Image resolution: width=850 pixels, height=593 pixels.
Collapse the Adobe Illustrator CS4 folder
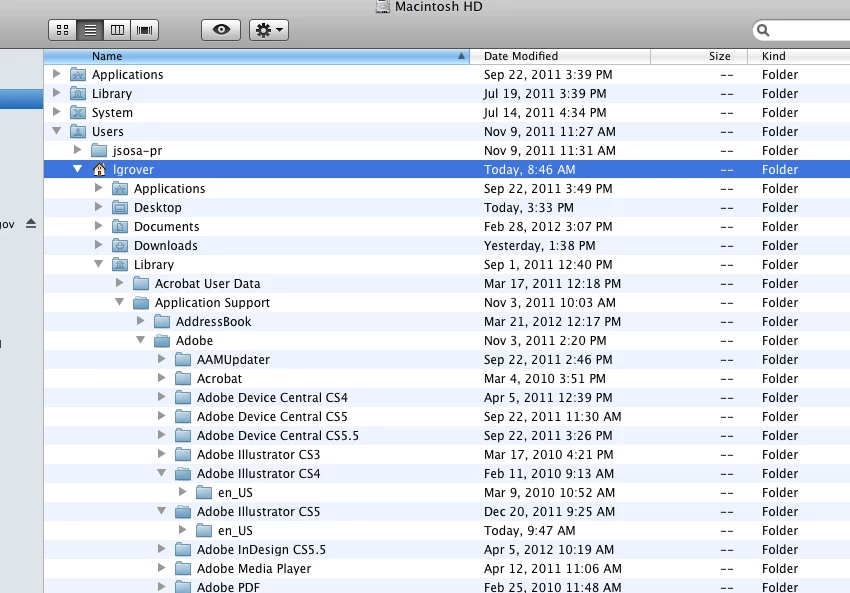[x=162, y=472]
